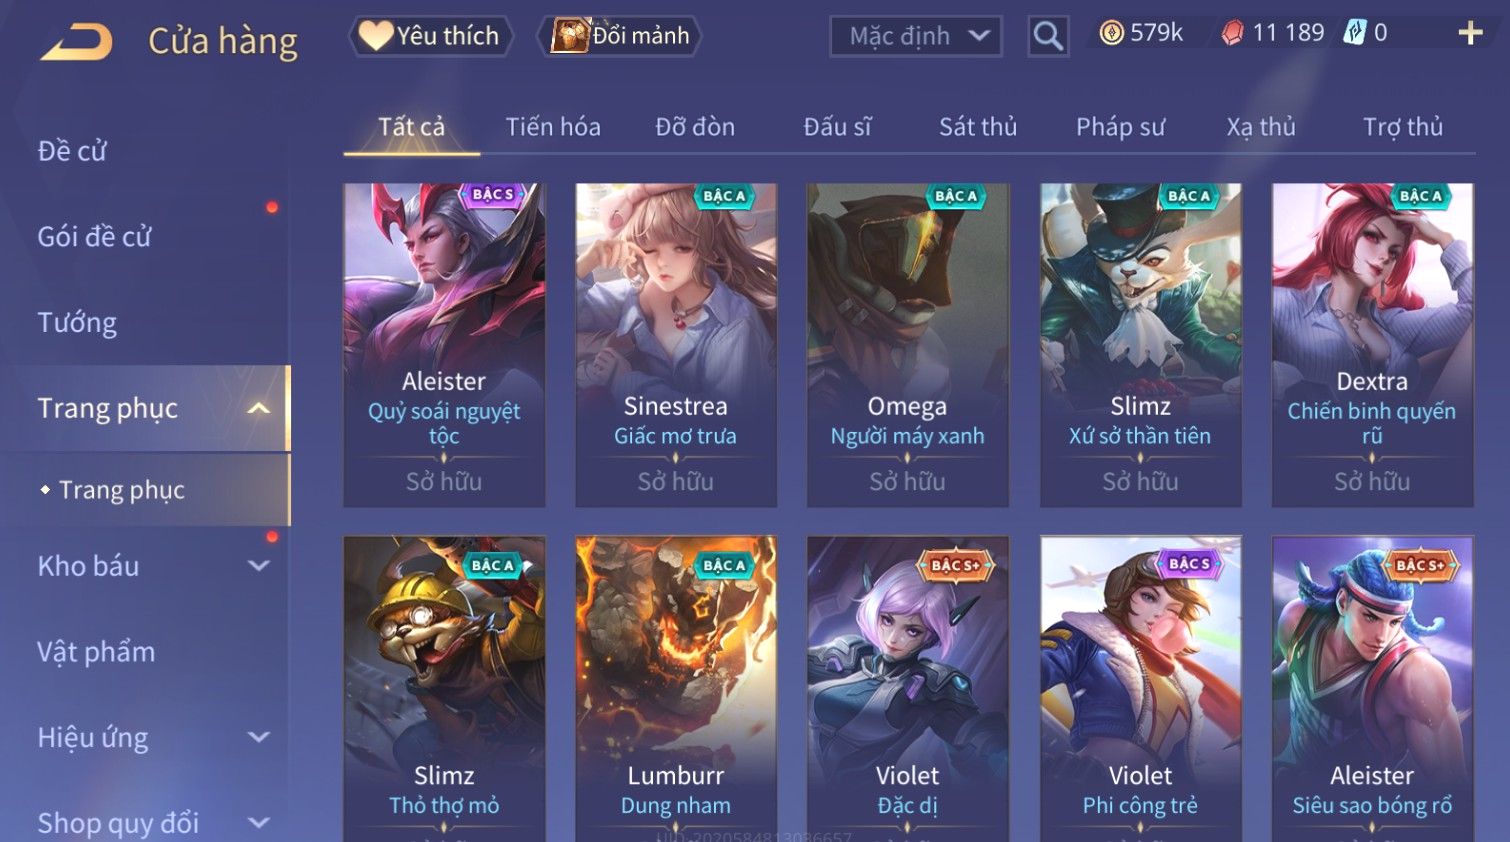The image size is (1510, 842).
Task: Open Yêu thích favorites heart button
Action: tap(431, 36)
